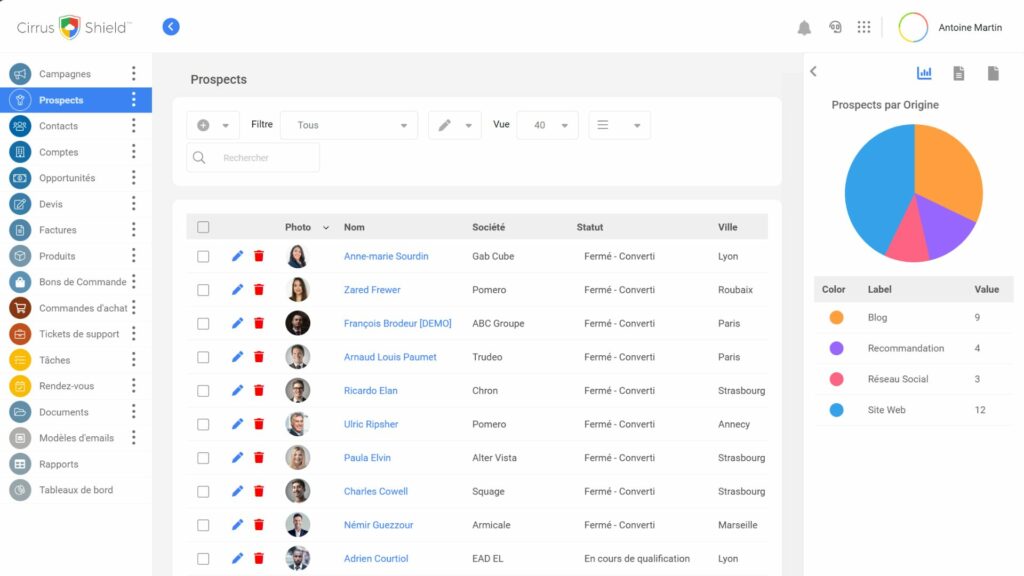Delete Adrien Courtiol using the trash icon
Image resolution: width=1024 pixels, height=576 pixels.
259,558
